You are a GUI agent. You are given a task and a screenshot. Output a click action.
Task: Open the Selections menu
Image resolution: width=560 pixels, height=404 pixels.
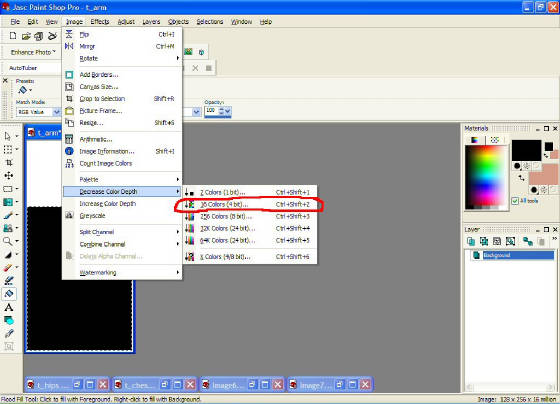coord(210,22)
